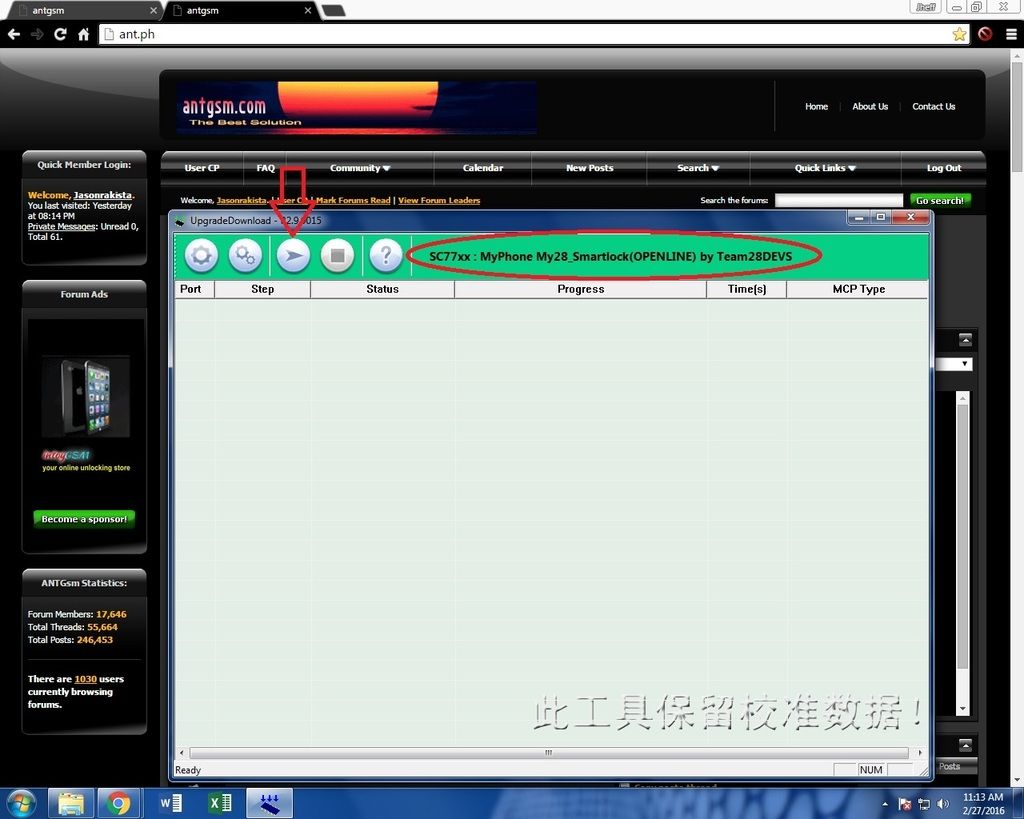
Task: Open the Quick Links dropdown
Action: pos(825,168)
